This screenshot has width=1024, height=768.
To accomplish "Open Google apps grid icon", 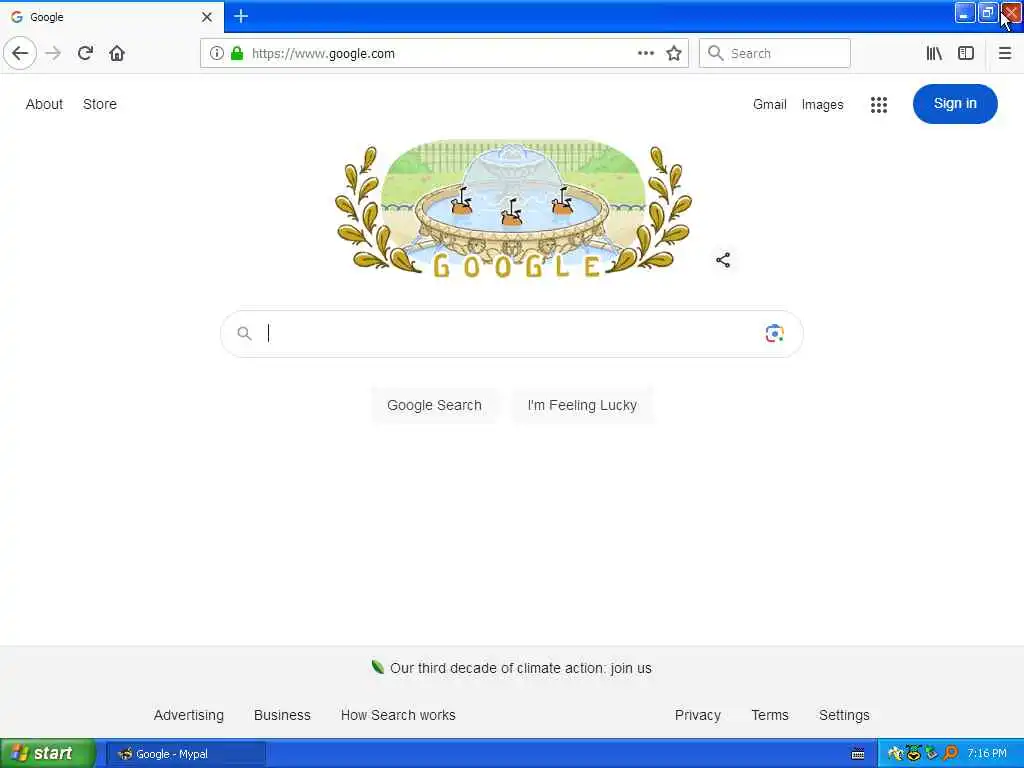I will (x=879, y=104).
